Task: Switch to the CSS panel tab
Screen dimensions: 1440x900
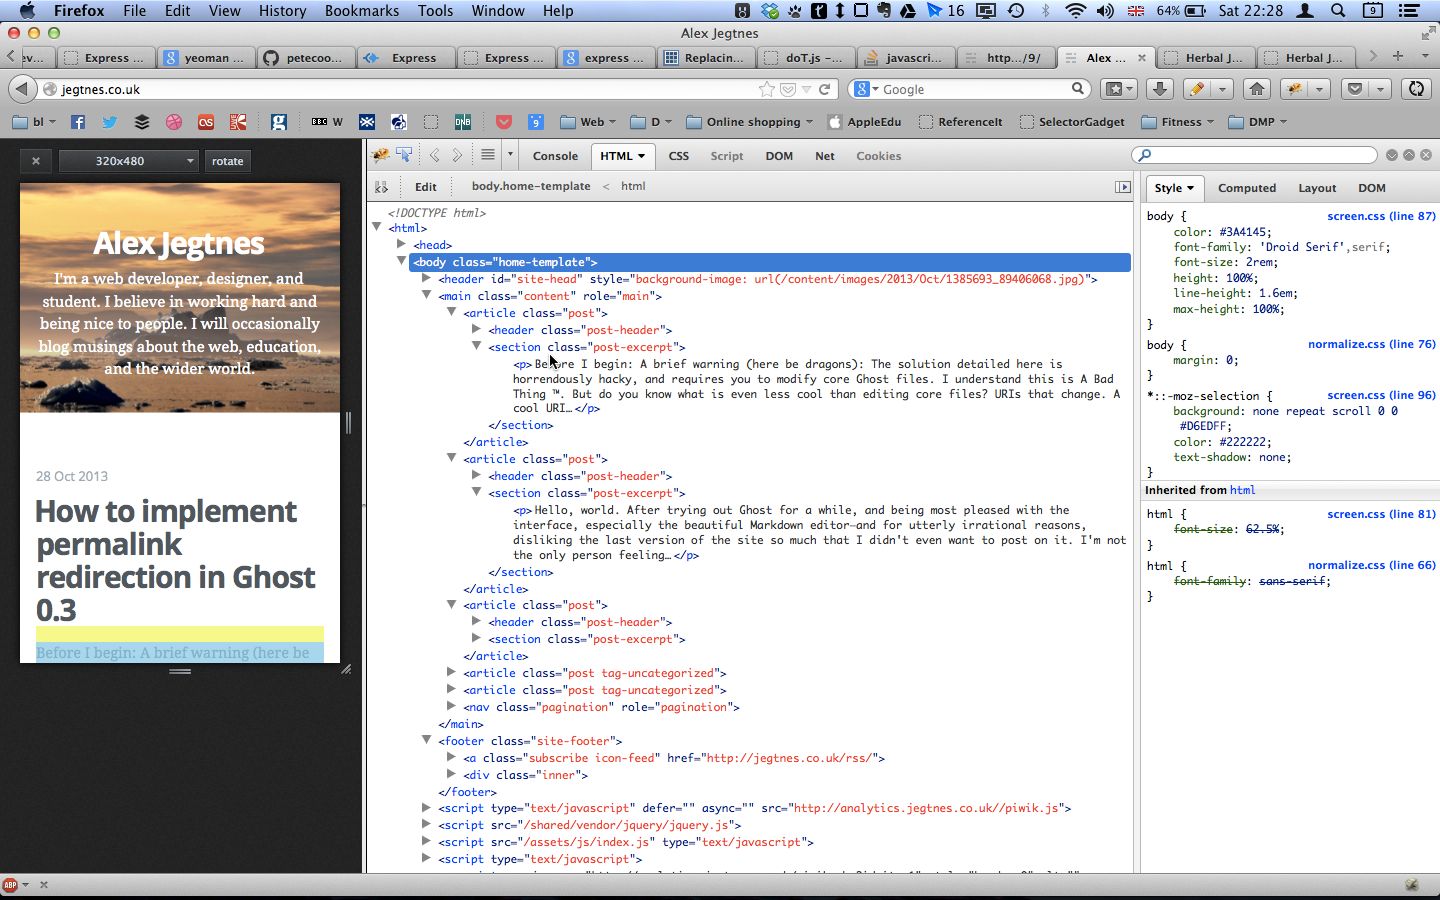Action: [678, 156]
